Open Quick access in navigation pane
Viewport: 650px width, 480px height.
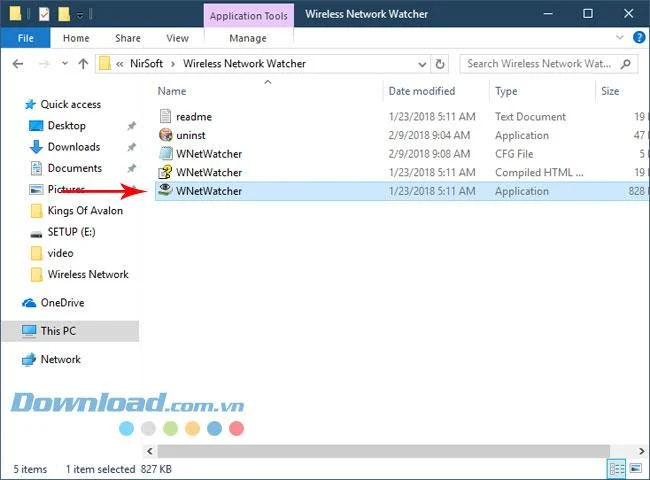[x=70, y=104]
